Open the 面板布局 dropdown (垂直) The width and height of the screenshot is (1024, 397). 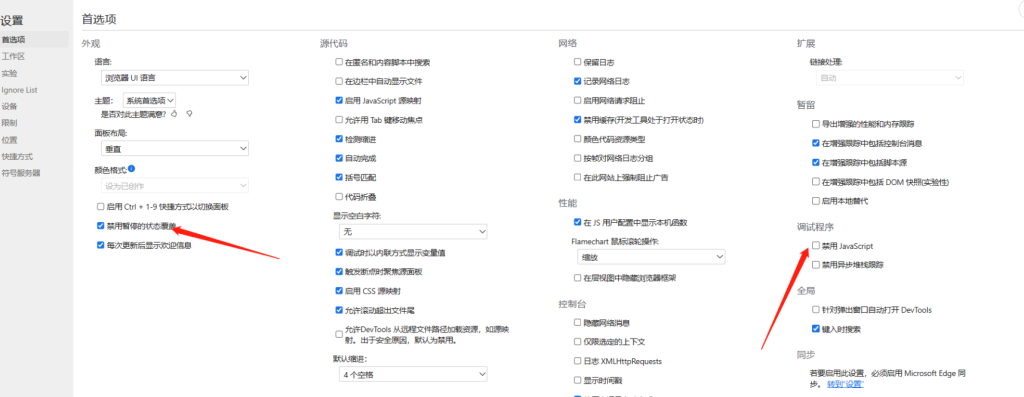(176, 149)
